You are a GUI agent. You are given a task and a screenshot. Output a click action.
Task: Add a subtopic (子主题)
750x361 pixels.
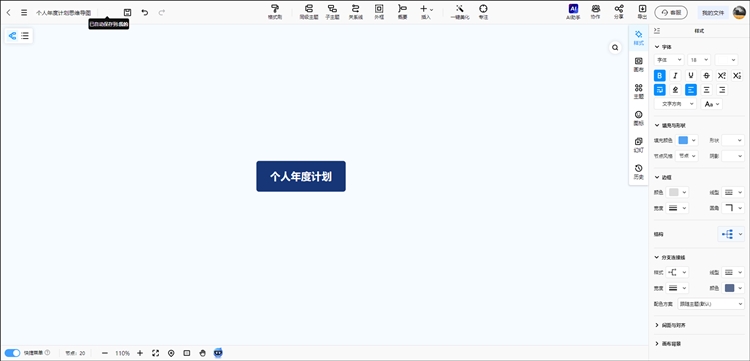(332, 12)
